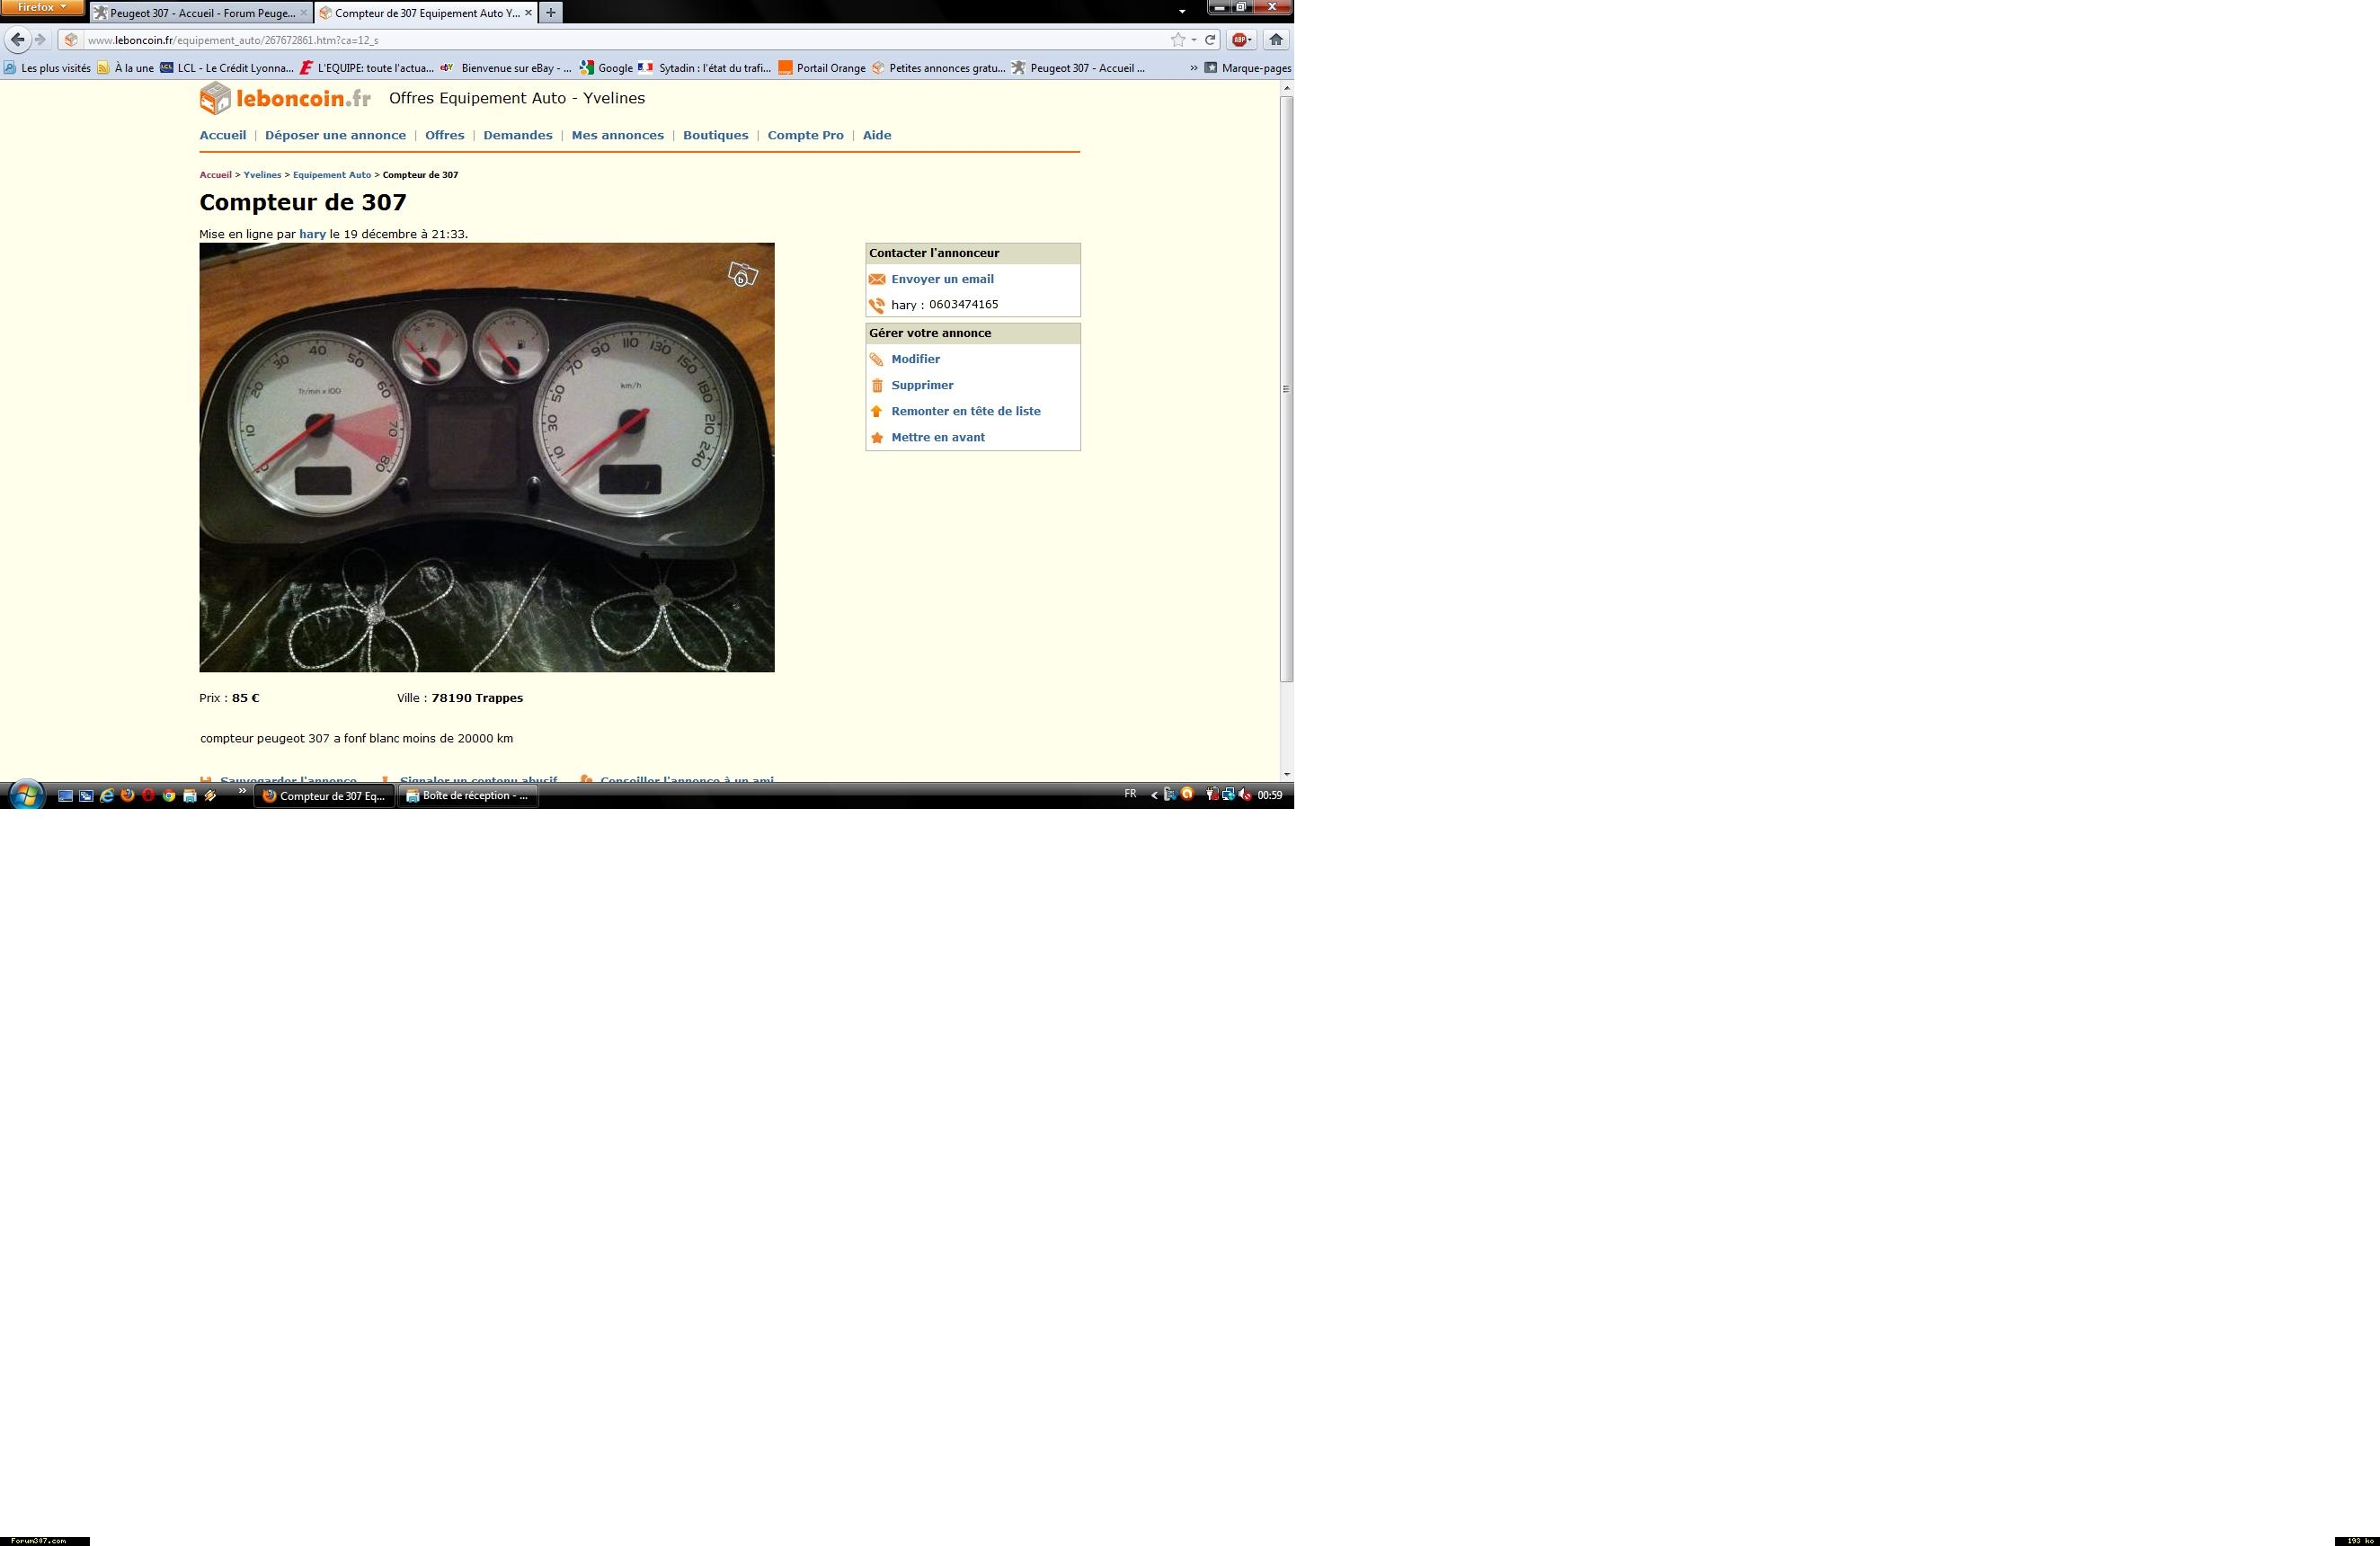Click the page vertical scrollbar
Viewport: 2380px width, 1546px height.
[1287, 390]
